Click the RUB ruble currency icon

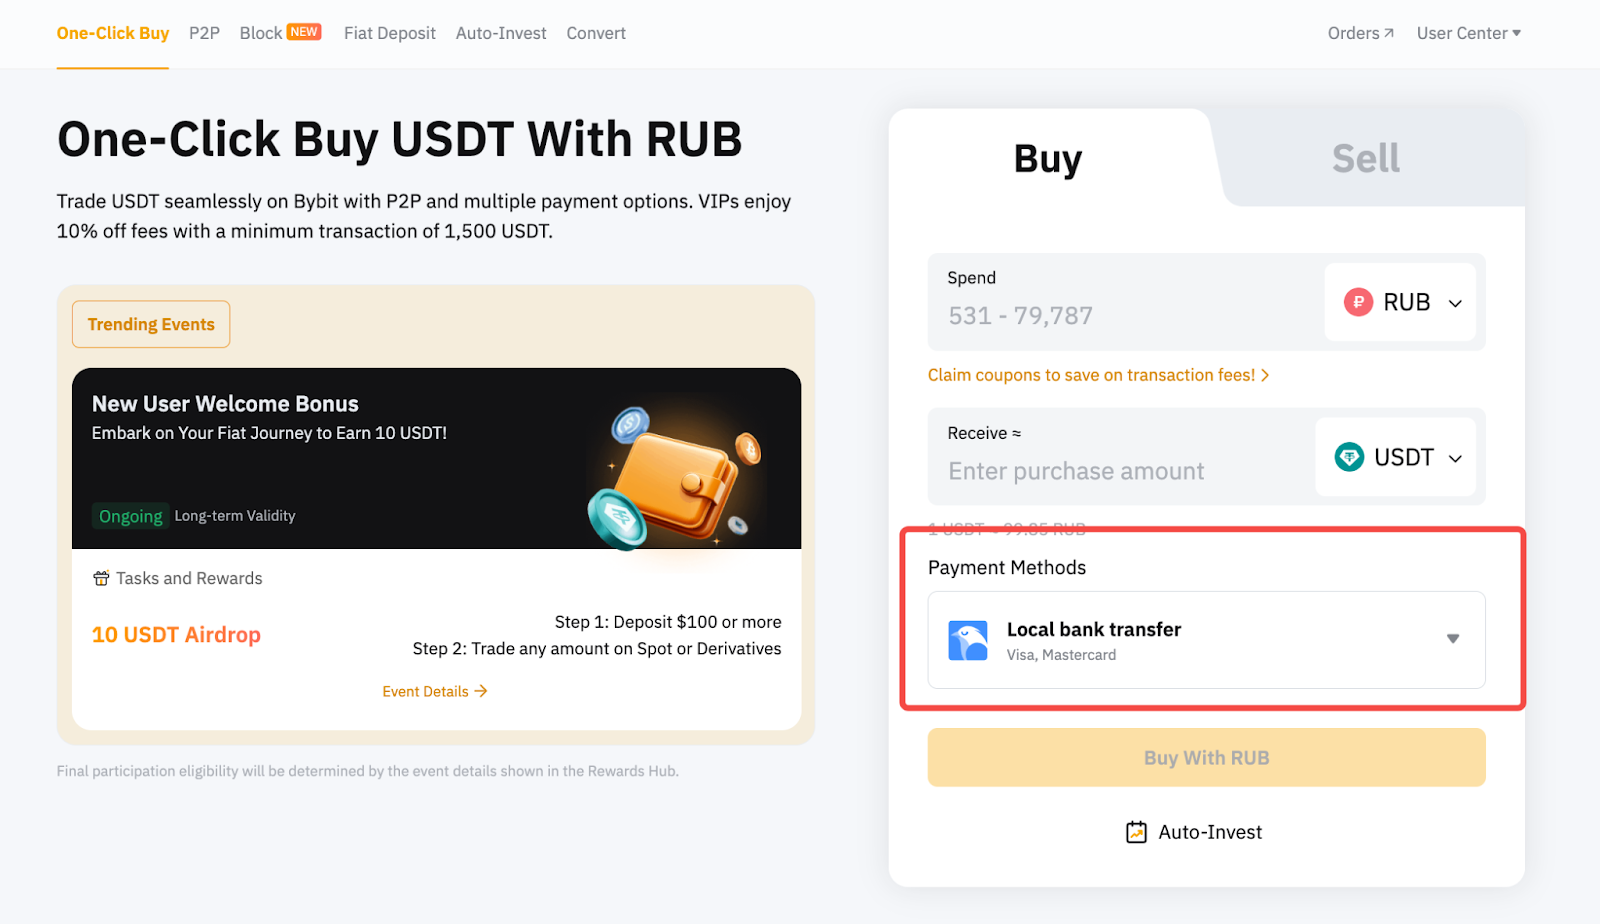pyautogui.click(x=1358, y=302)
